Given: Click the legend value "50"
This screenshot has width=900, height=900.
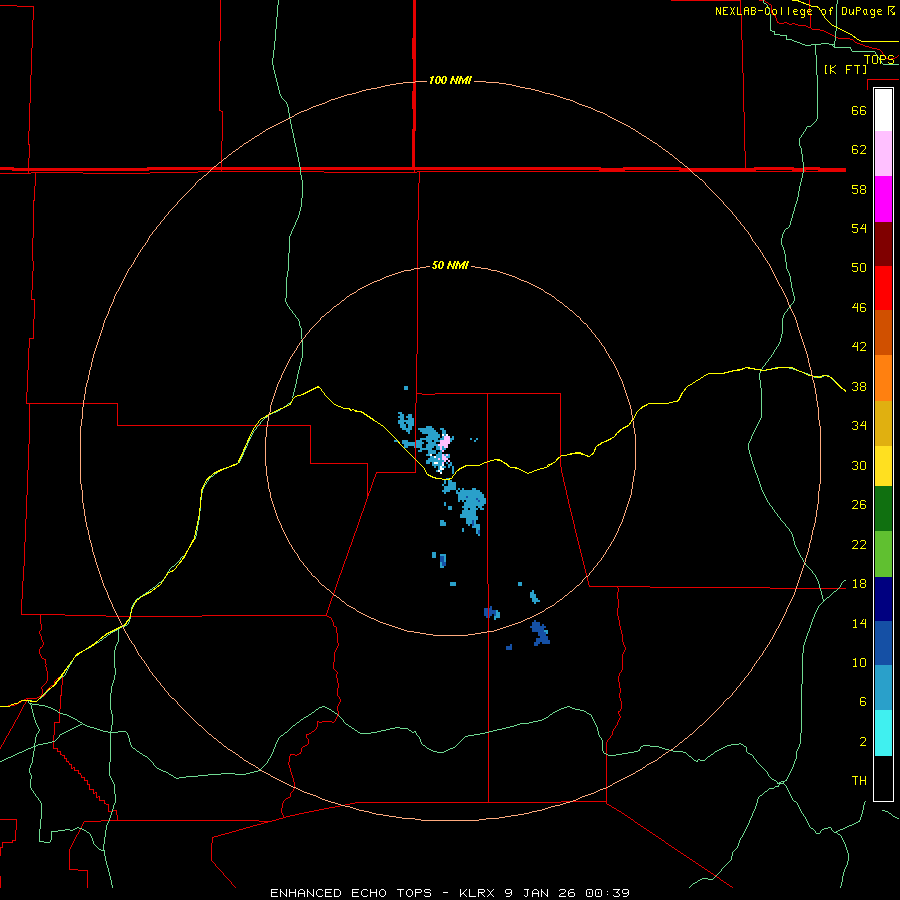Looking at the screenshot, I should pos(859,267).
